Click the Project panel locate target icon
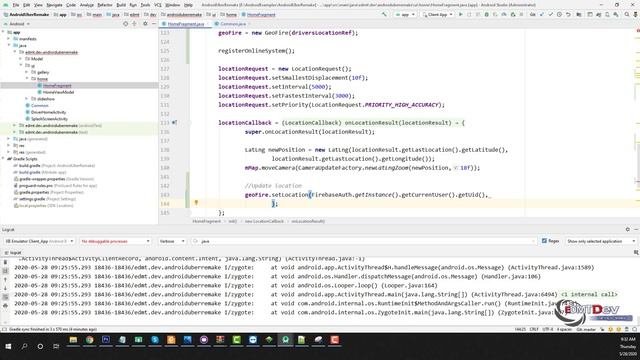Screen dimensions: 640x360 point(125,24)
